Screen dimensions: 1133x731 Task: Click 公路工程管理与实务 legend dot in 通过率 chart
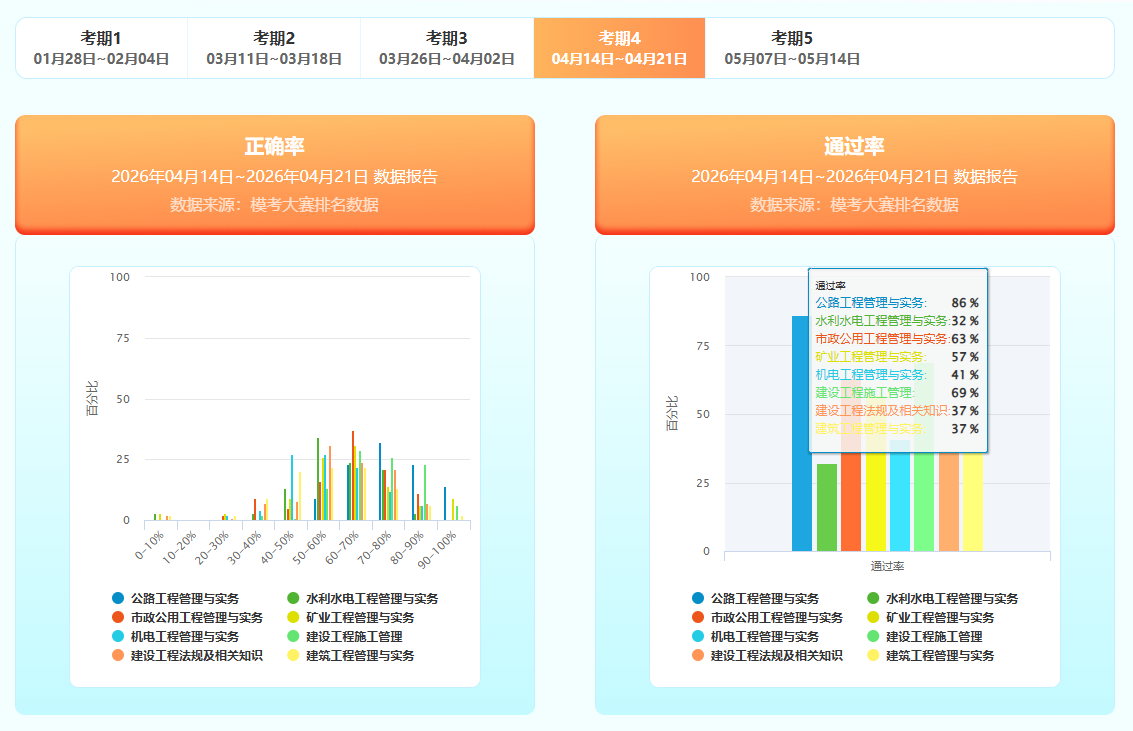697,598
